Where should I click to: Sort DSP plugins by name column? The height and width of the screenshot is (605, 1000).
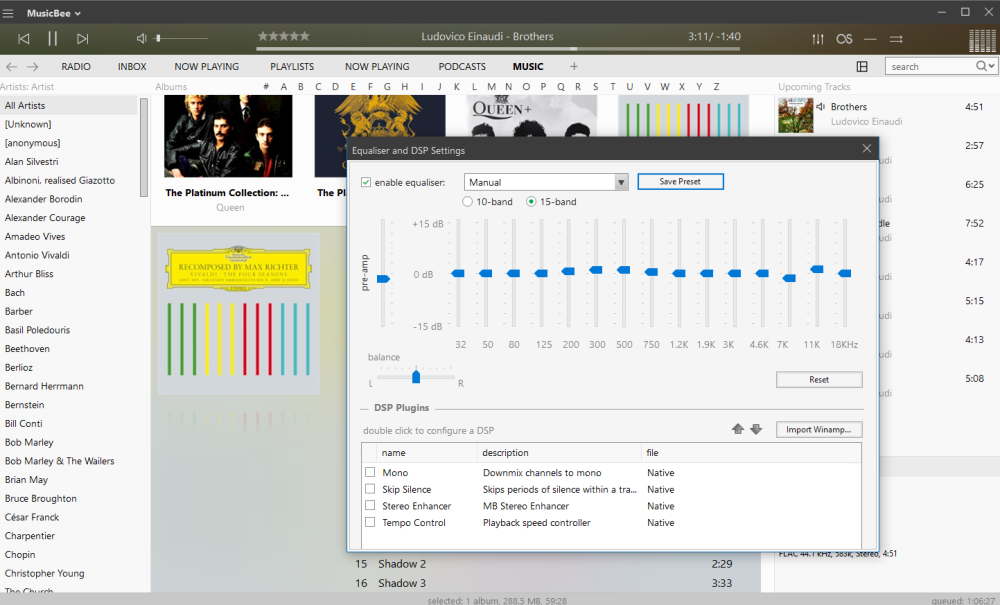(427, 453)
